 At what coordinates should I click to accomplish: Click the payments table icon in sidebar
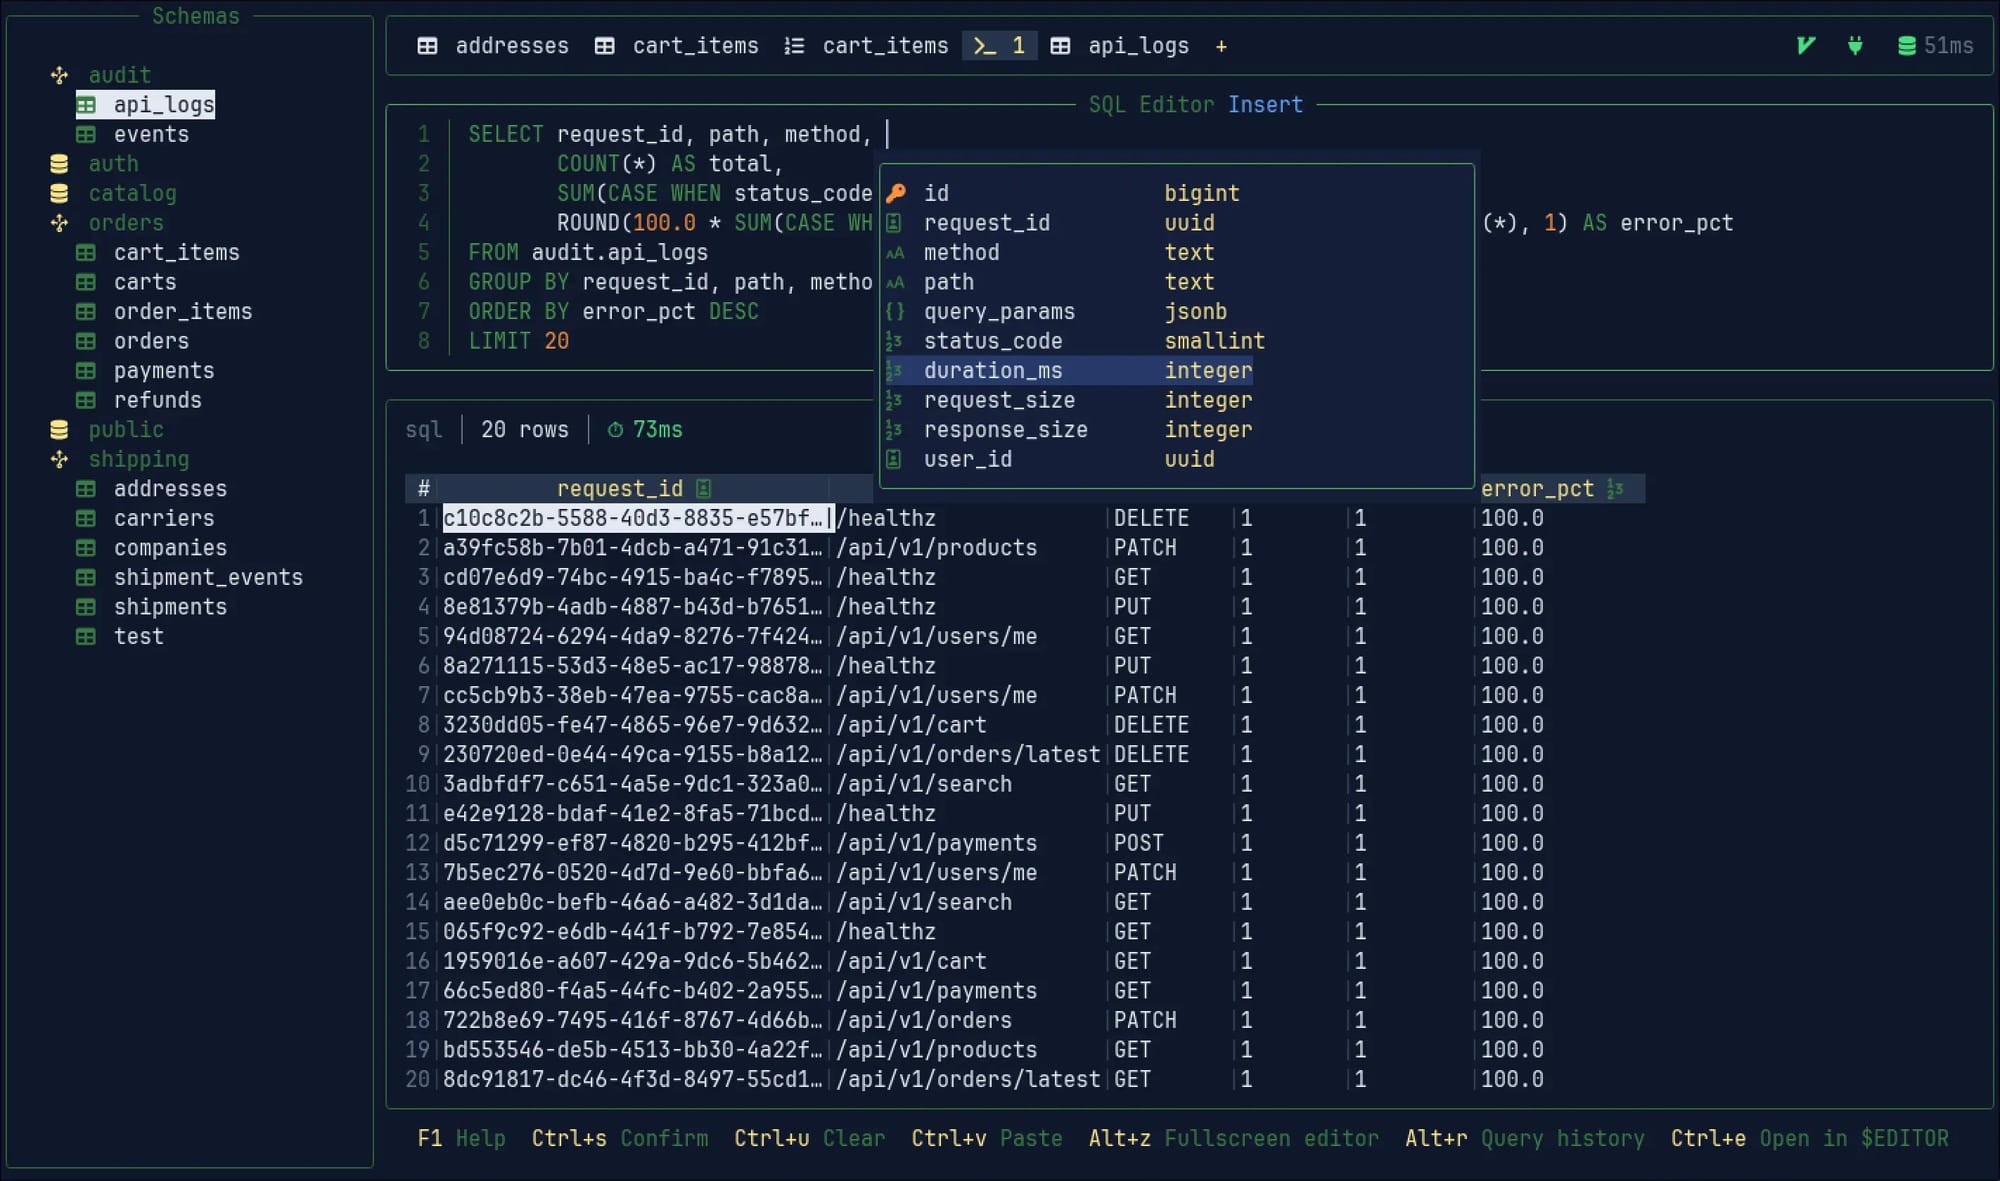tap(87, 370)
